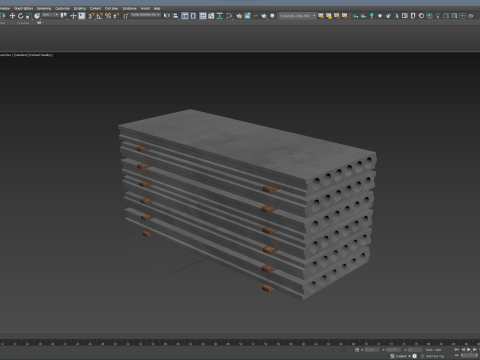The width and height of the screenshot is (480, 360).
Task: Toggle 3D Snaps
Action: click(91, 16)
